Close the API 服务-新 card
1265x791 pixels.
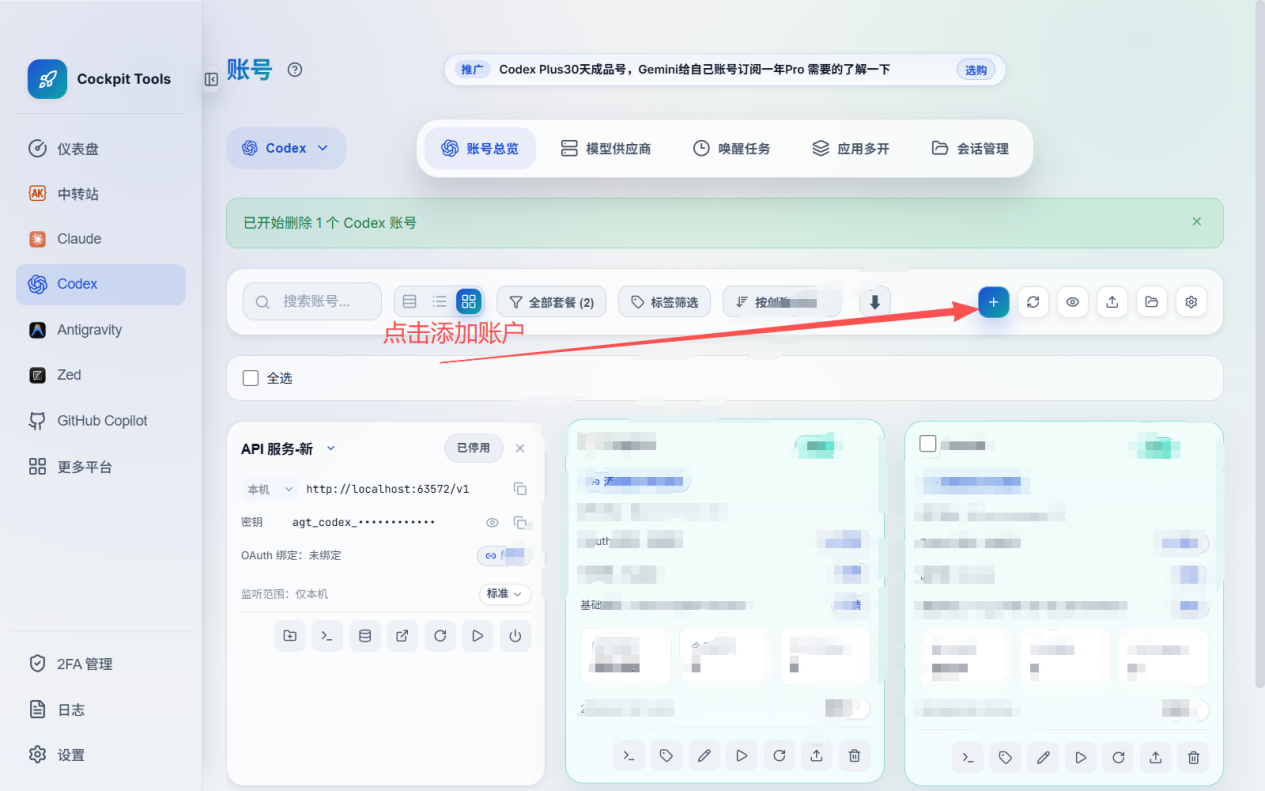pos(520,448)
